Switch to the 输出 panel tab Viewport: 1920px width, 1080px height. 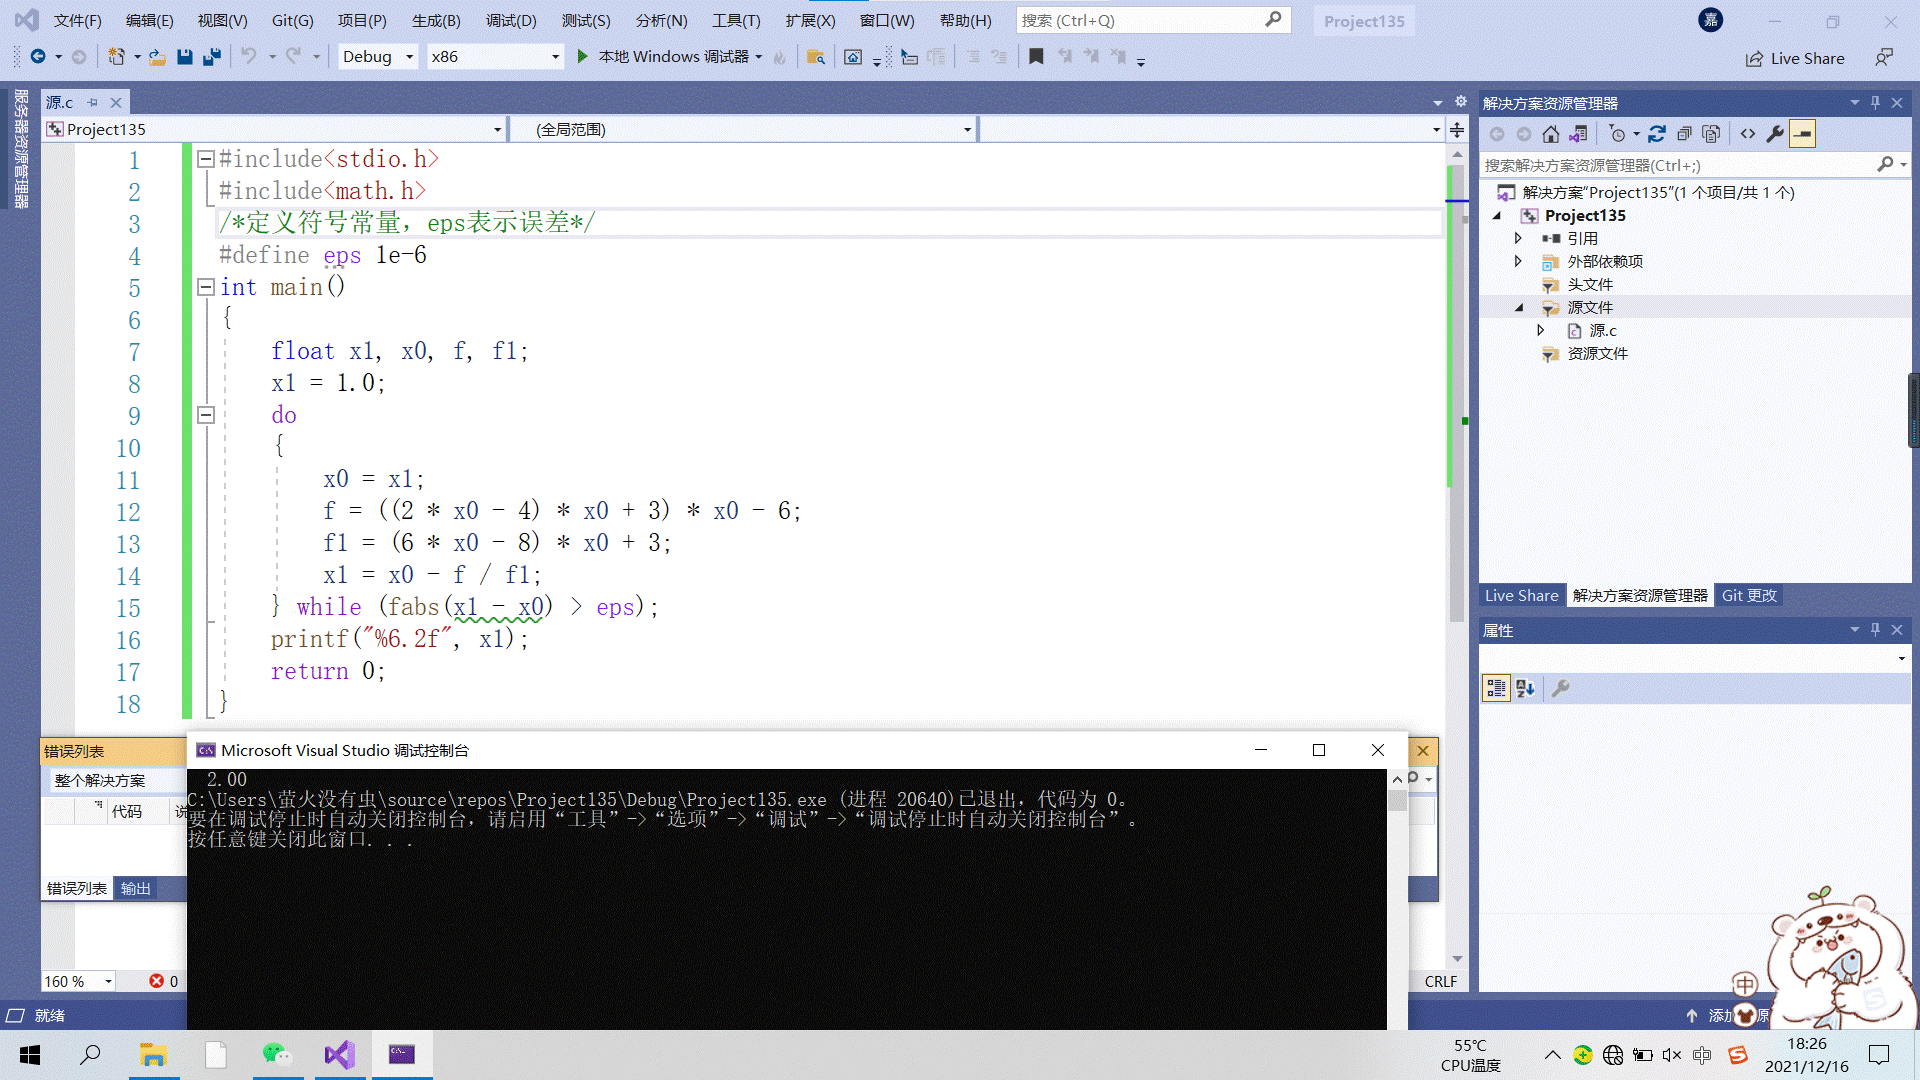(135, 888)
